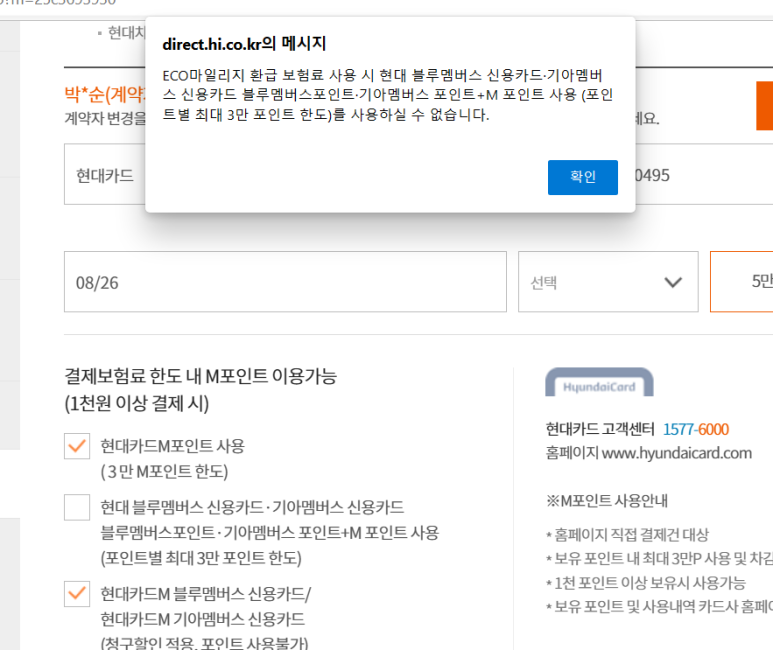The width and height of the screenshot is (773, 650).
Task: Click the 결제보험료 한도 내 M포인트 이용가능 heading
Action: tap(201, 376)
